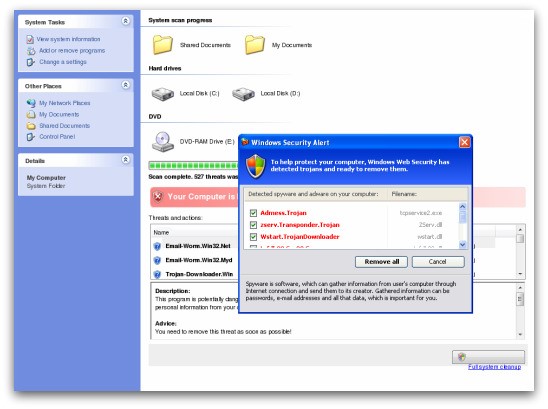Select the Local Disk (D:) drive icon
This screenshot has height=409, width=548.
(243, 94)
